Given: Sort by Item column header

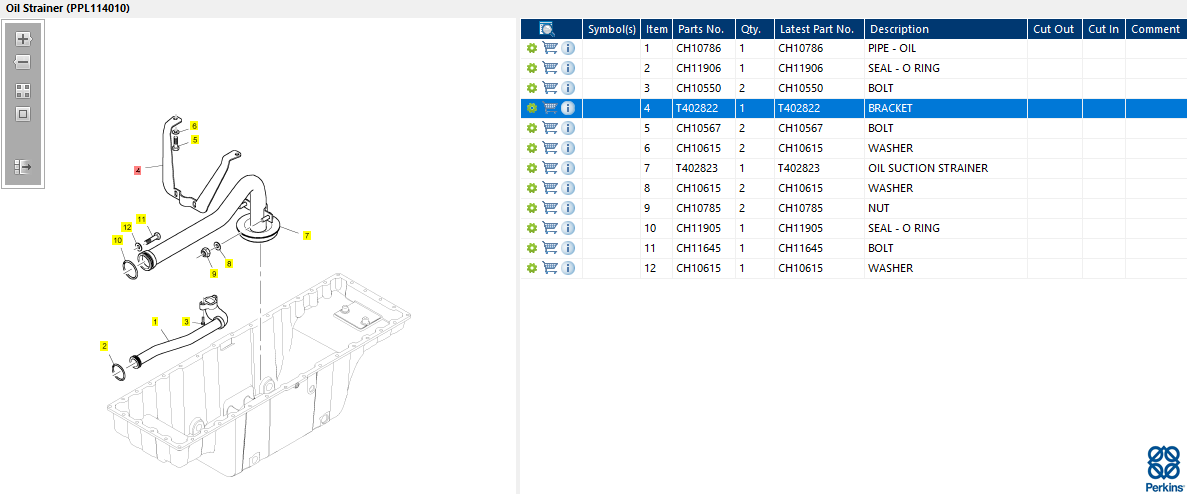Looking at the screenshot, I should pos(656,29).
